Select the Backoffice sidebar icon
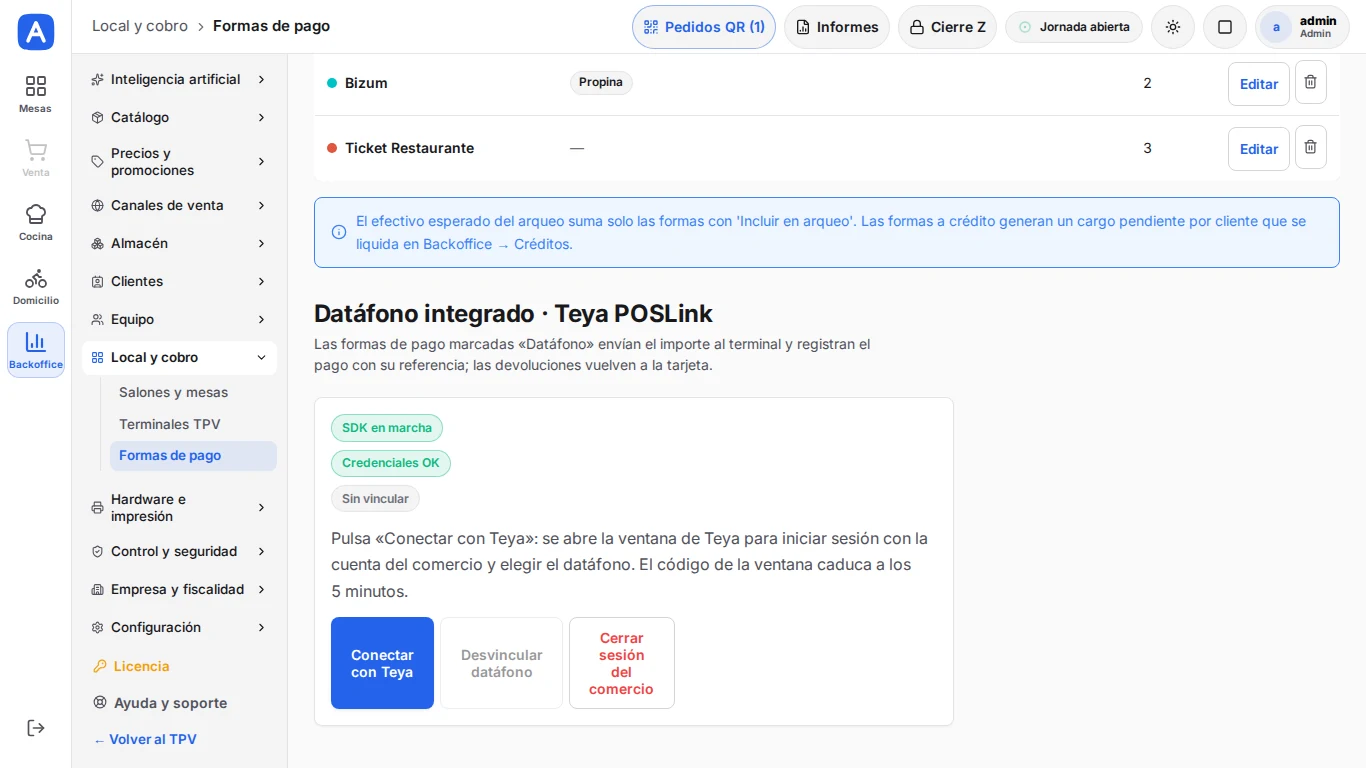Screen dimensions: 1366x768 pyautogui.click(x=36, y=350)
